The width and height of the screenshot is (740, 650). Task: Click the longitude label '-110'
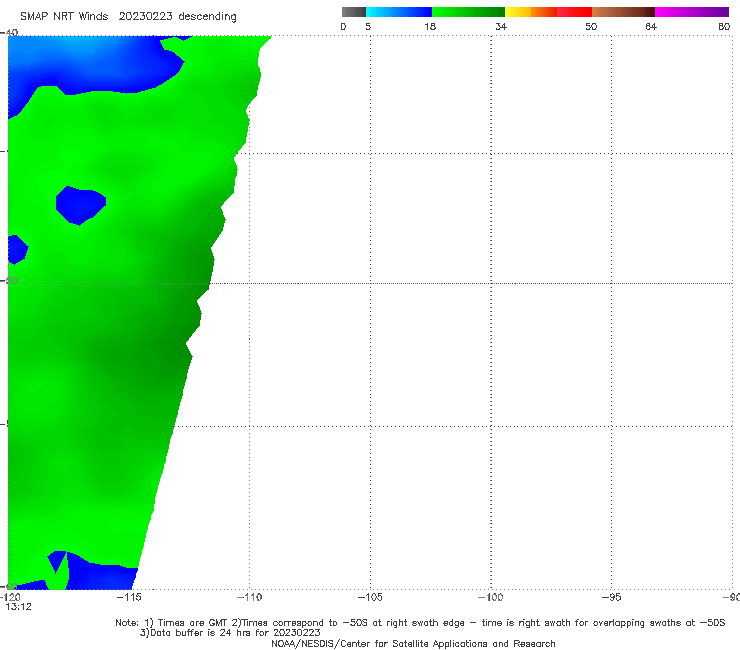point(249,597)
